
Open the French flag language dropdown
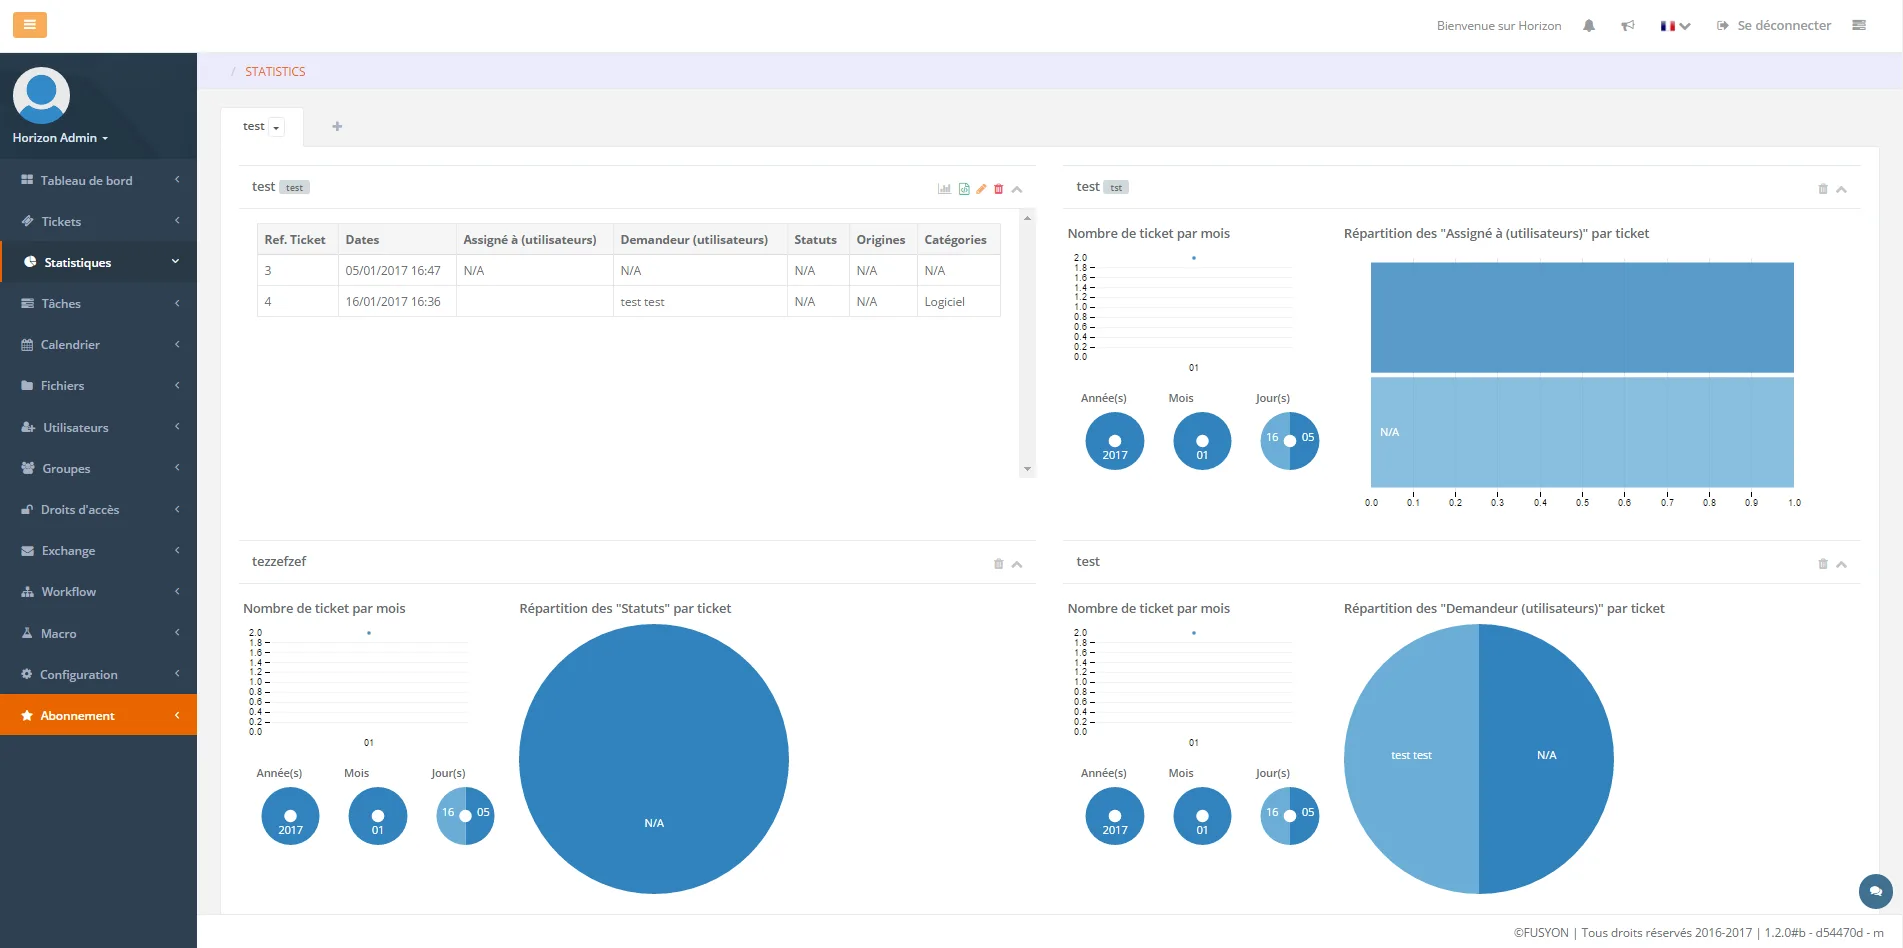[x=1675, y=26]
